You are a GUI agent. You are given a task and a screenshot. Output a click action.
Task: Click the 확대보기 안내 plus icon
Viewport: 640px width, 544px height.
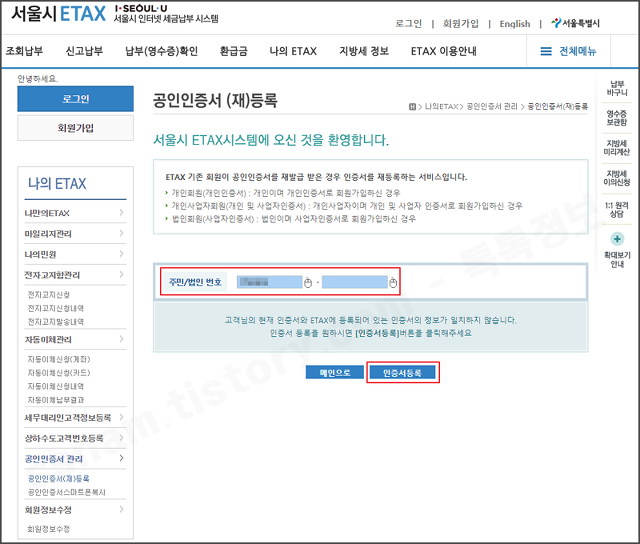pyautogui.click(x=617, y=239)
